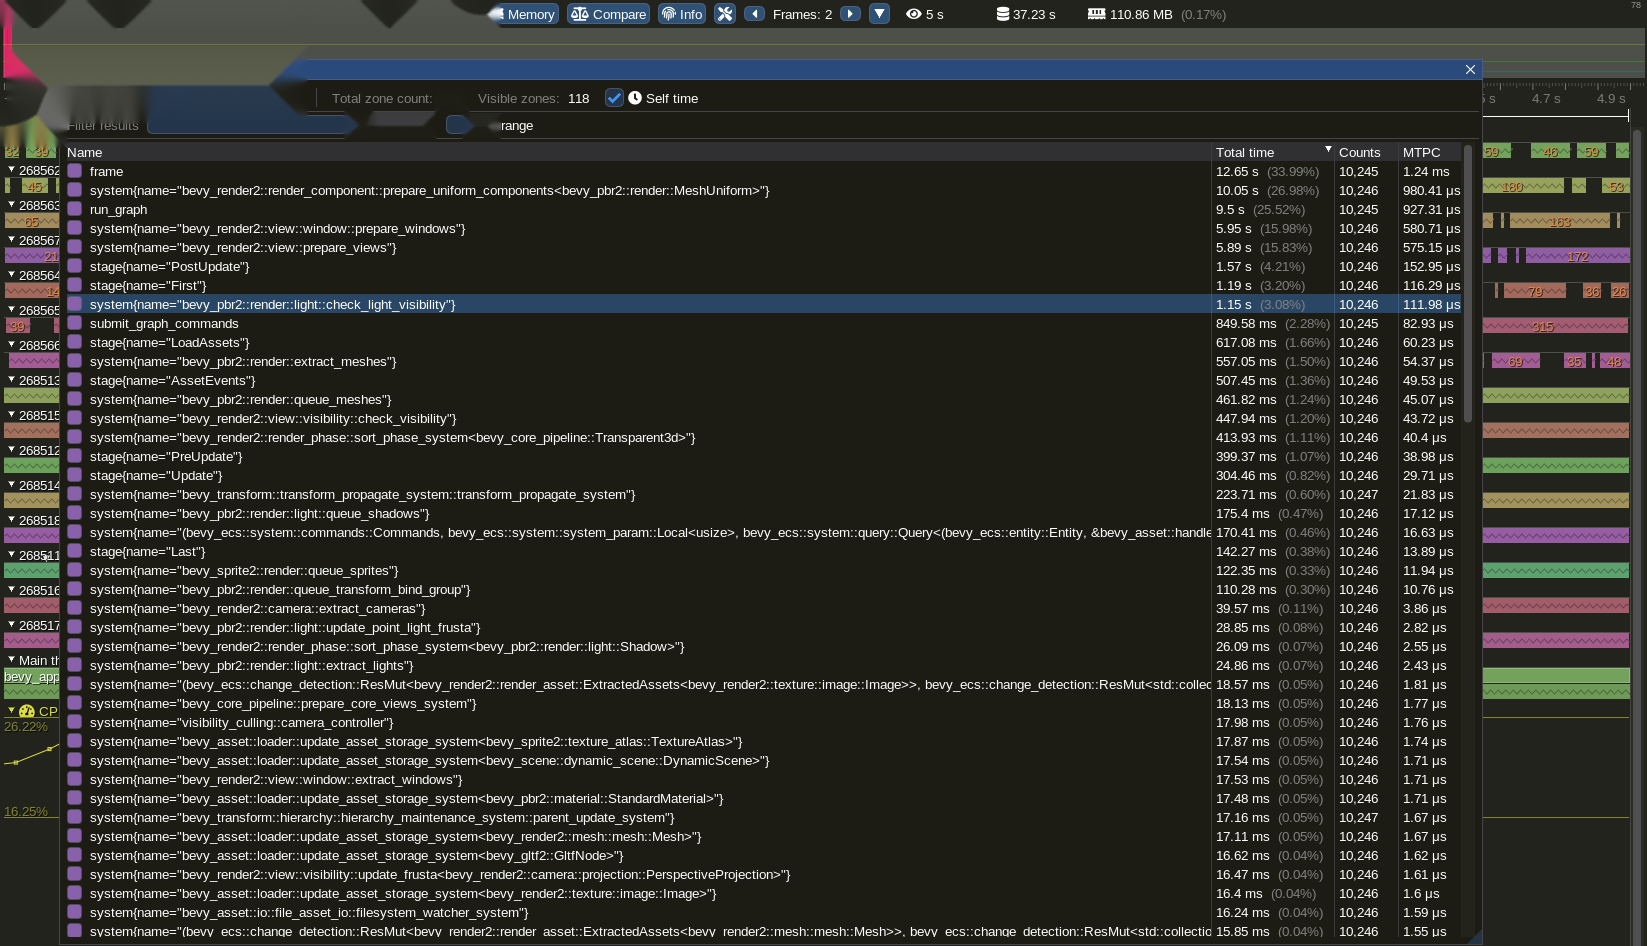Click the run_graph zone color swatch

click(75, 209)
